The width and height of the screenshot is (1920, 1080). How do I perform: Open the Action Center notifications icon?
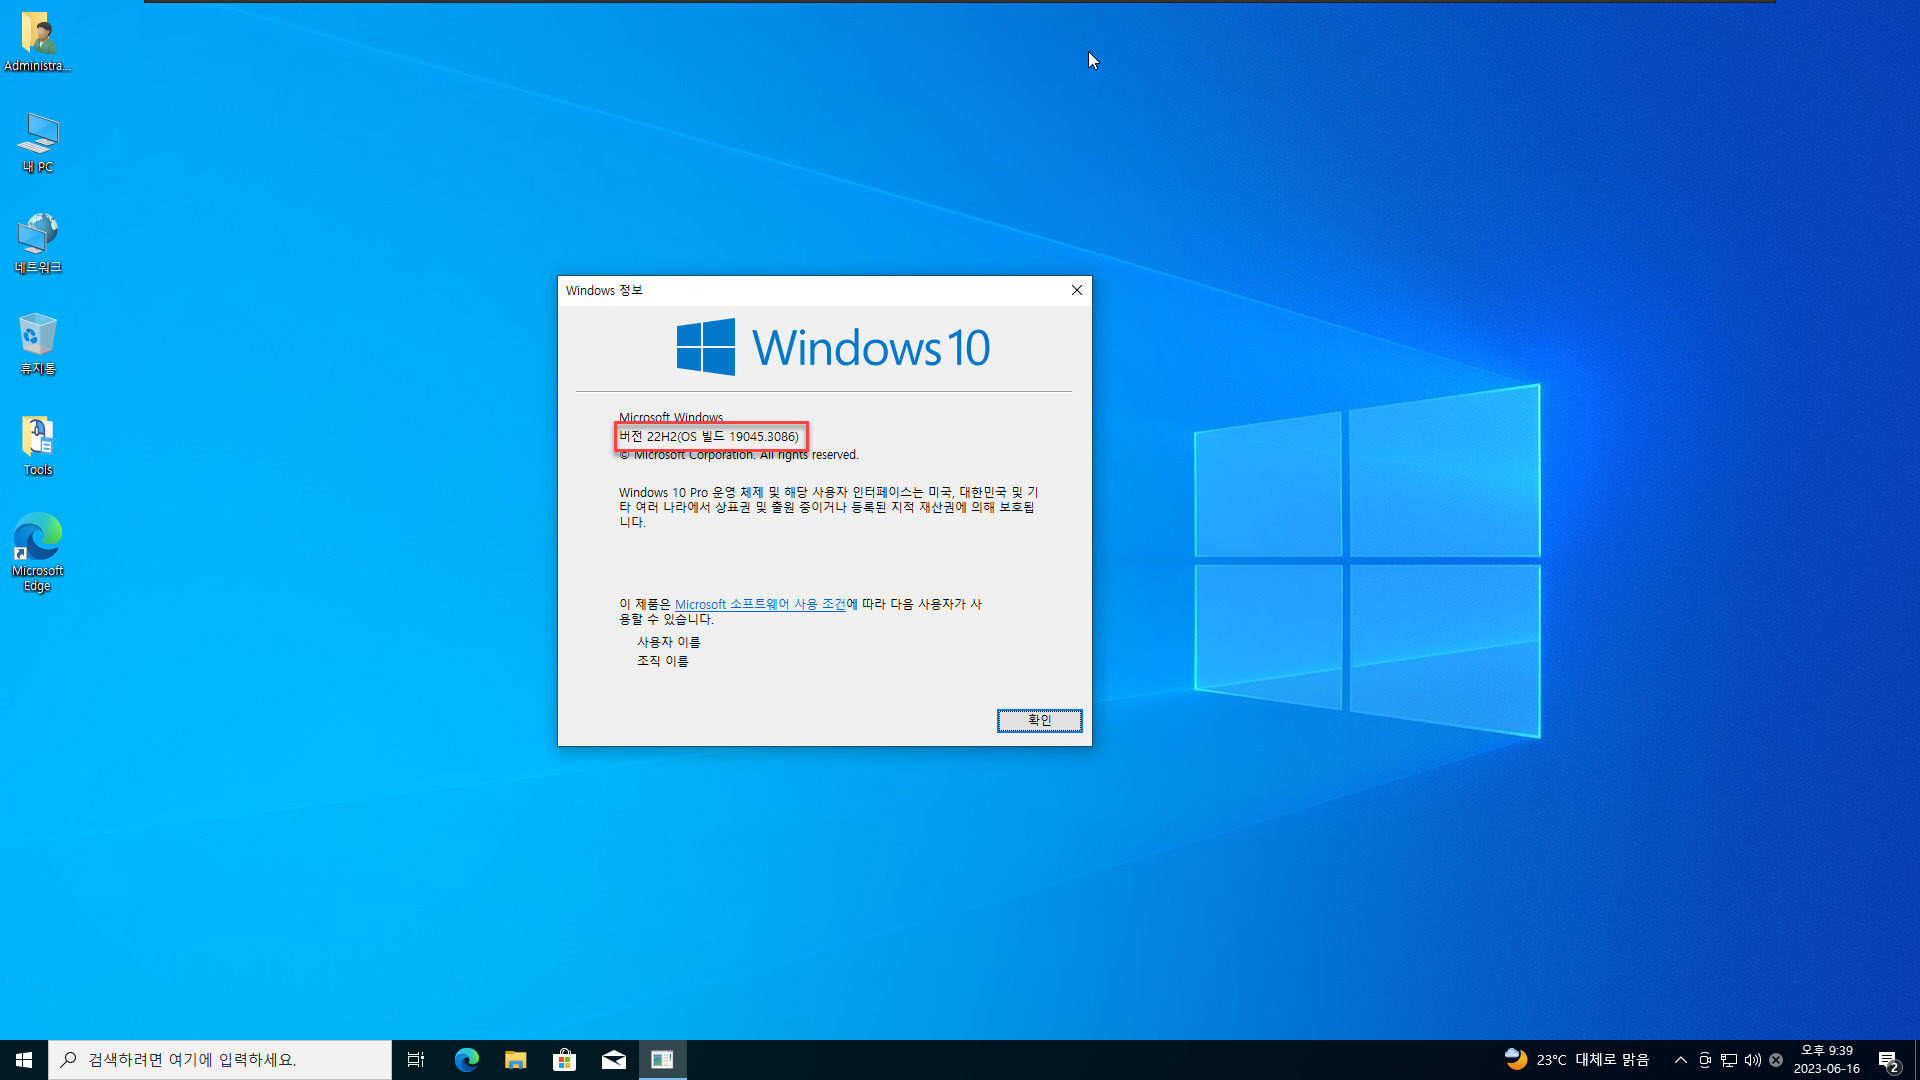(1889, 1060)
